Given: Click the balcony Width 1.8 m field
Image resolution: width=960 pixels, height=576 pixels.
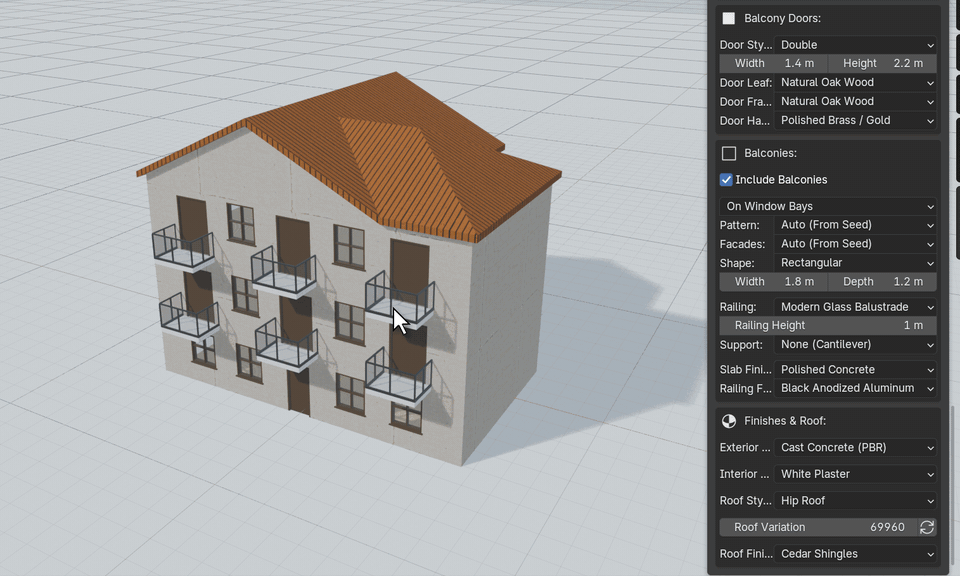Looking at the screenshot, I should click(x=773, y=282).
